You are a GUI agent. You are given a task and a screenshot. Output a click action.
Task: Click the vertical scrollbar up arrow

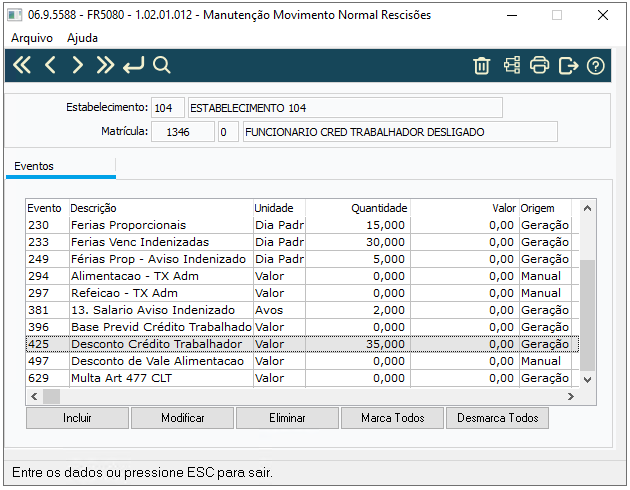587,208
